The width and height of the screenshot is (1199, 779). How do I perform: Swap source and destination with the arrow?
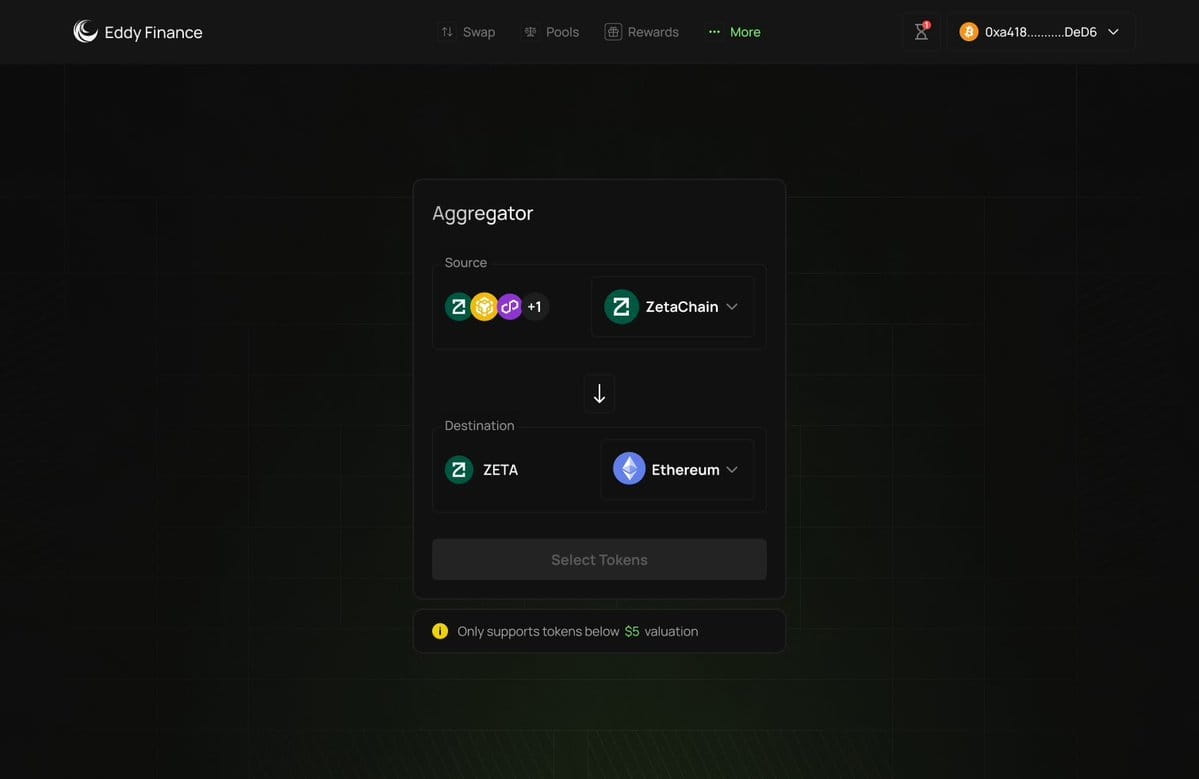pyautogui.click(x=600, y=394)
